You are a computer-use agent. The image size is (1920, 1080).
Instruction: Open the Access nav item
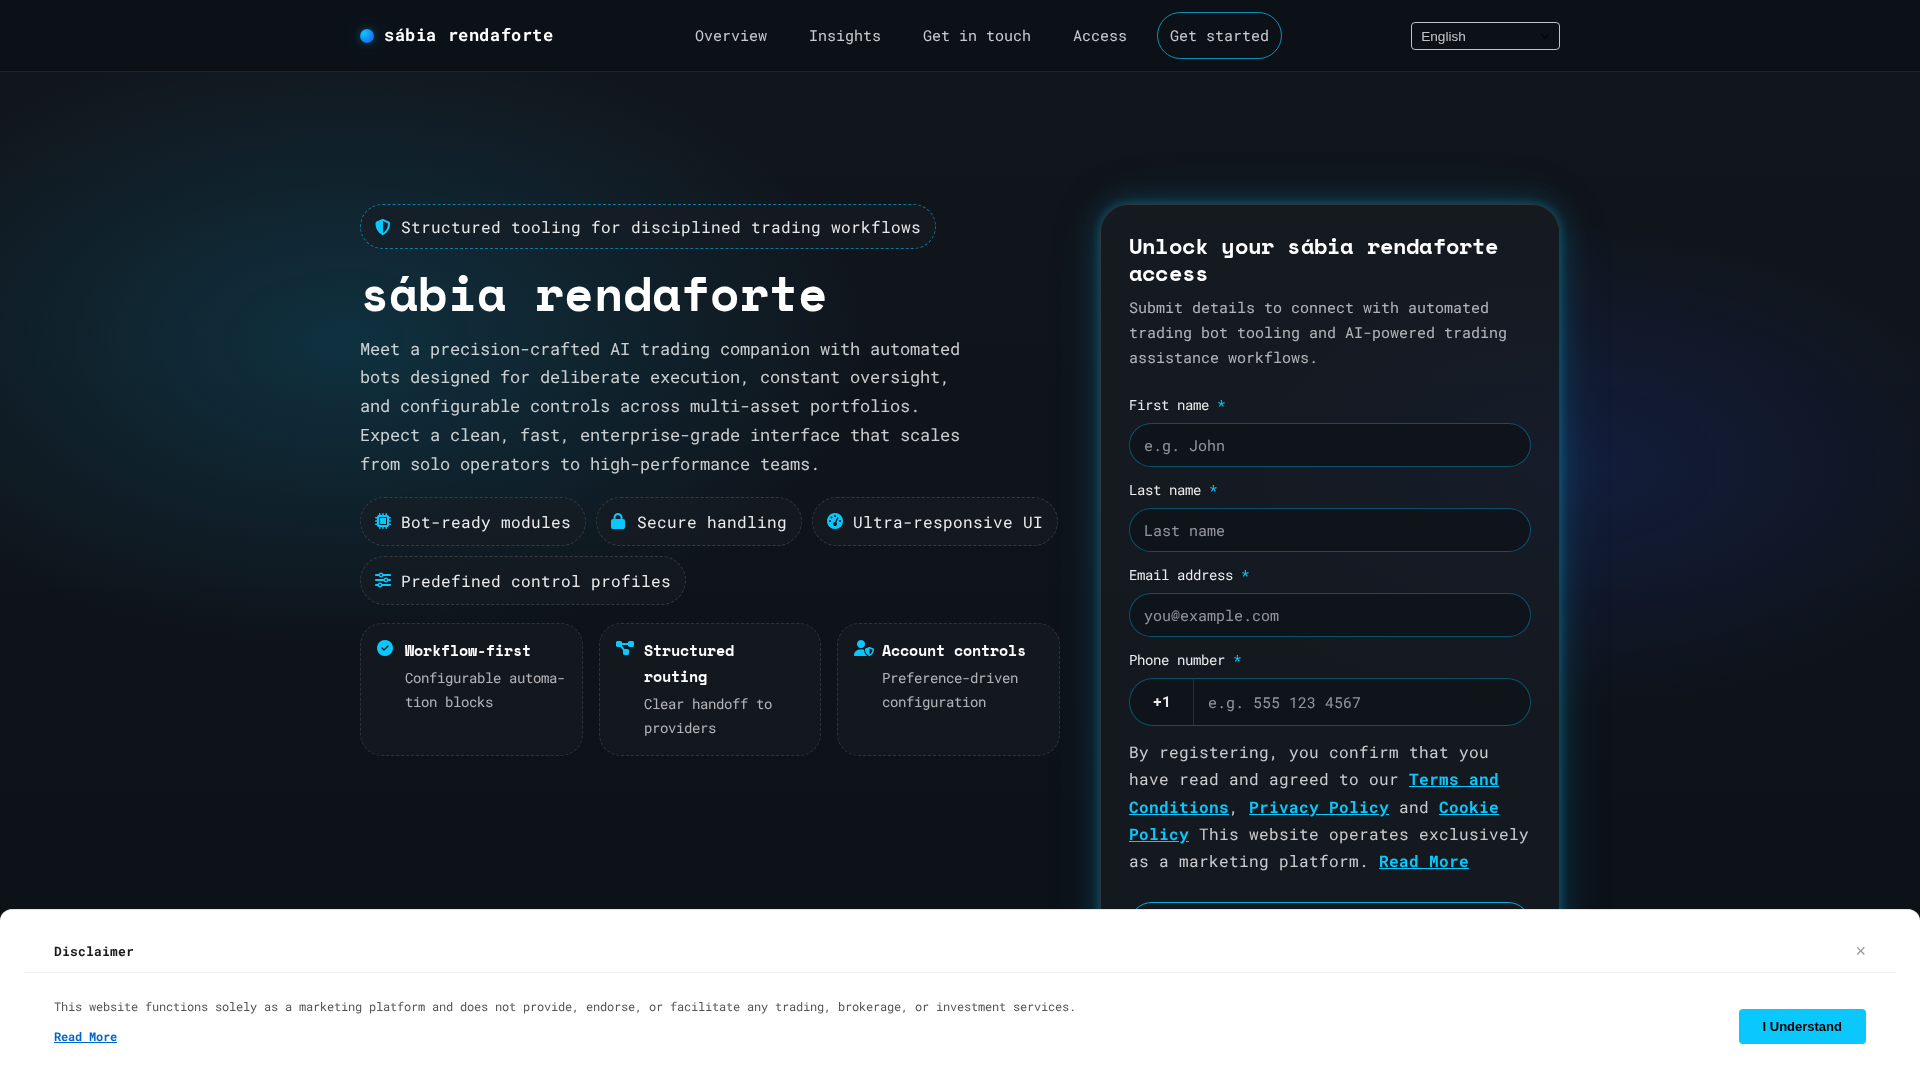(x=1100, y=36)
